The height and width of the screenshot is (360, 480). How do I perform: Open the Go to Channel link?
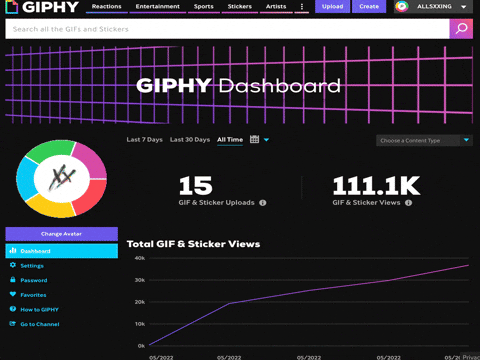coord(40,324)
